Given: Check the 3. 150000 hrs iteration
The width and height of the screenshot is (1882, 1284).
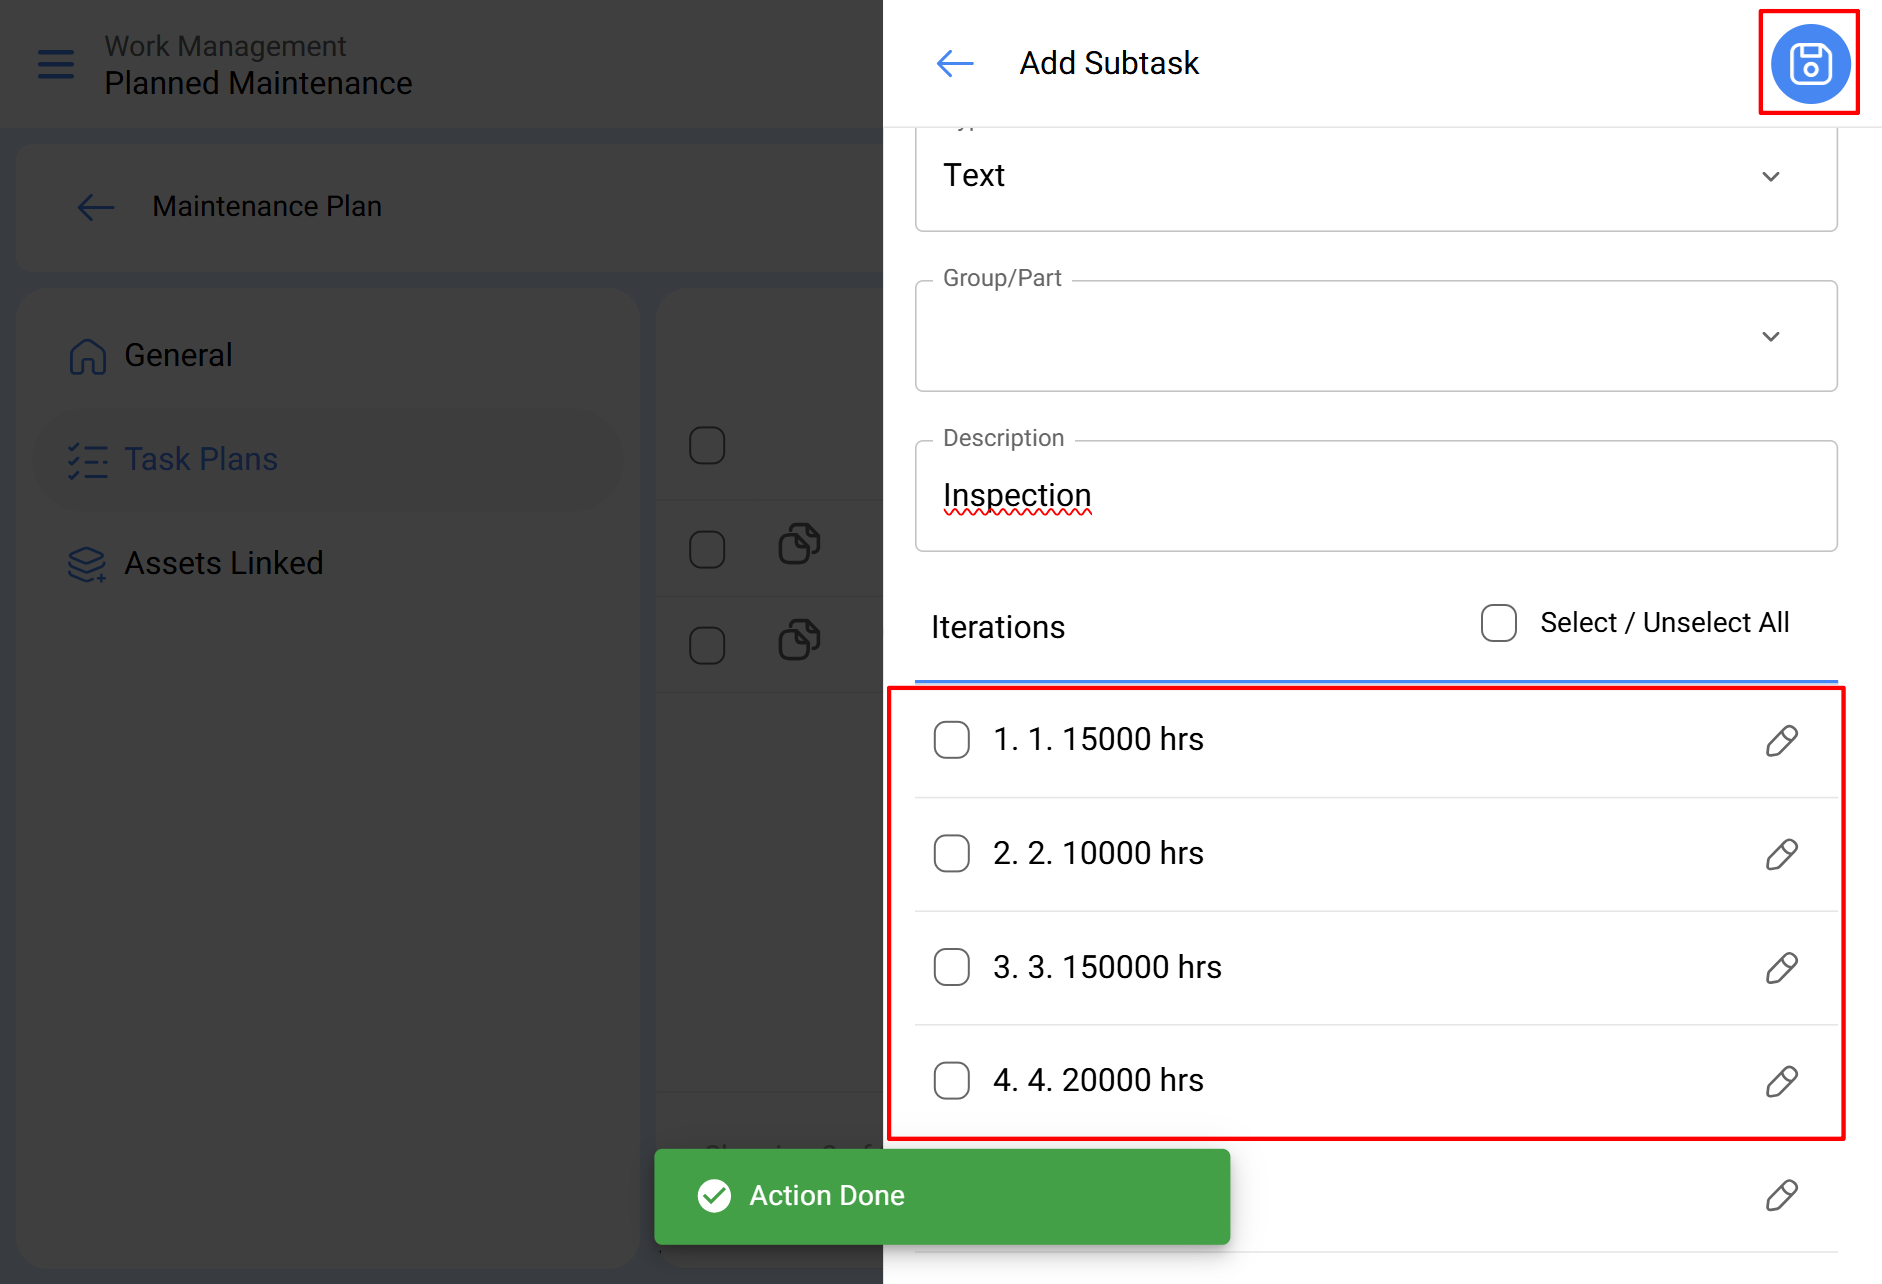Looking at the screenshot, I should tap(951, 967).
